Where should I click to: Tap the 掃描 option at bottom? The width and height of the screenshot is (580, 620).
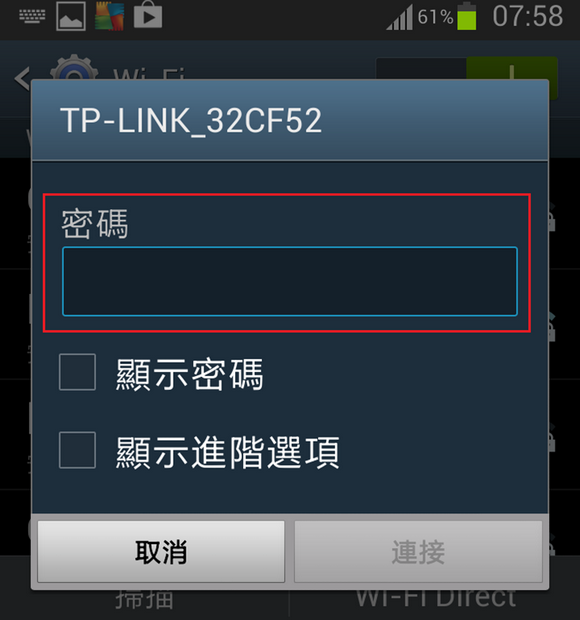pos(145,599)
